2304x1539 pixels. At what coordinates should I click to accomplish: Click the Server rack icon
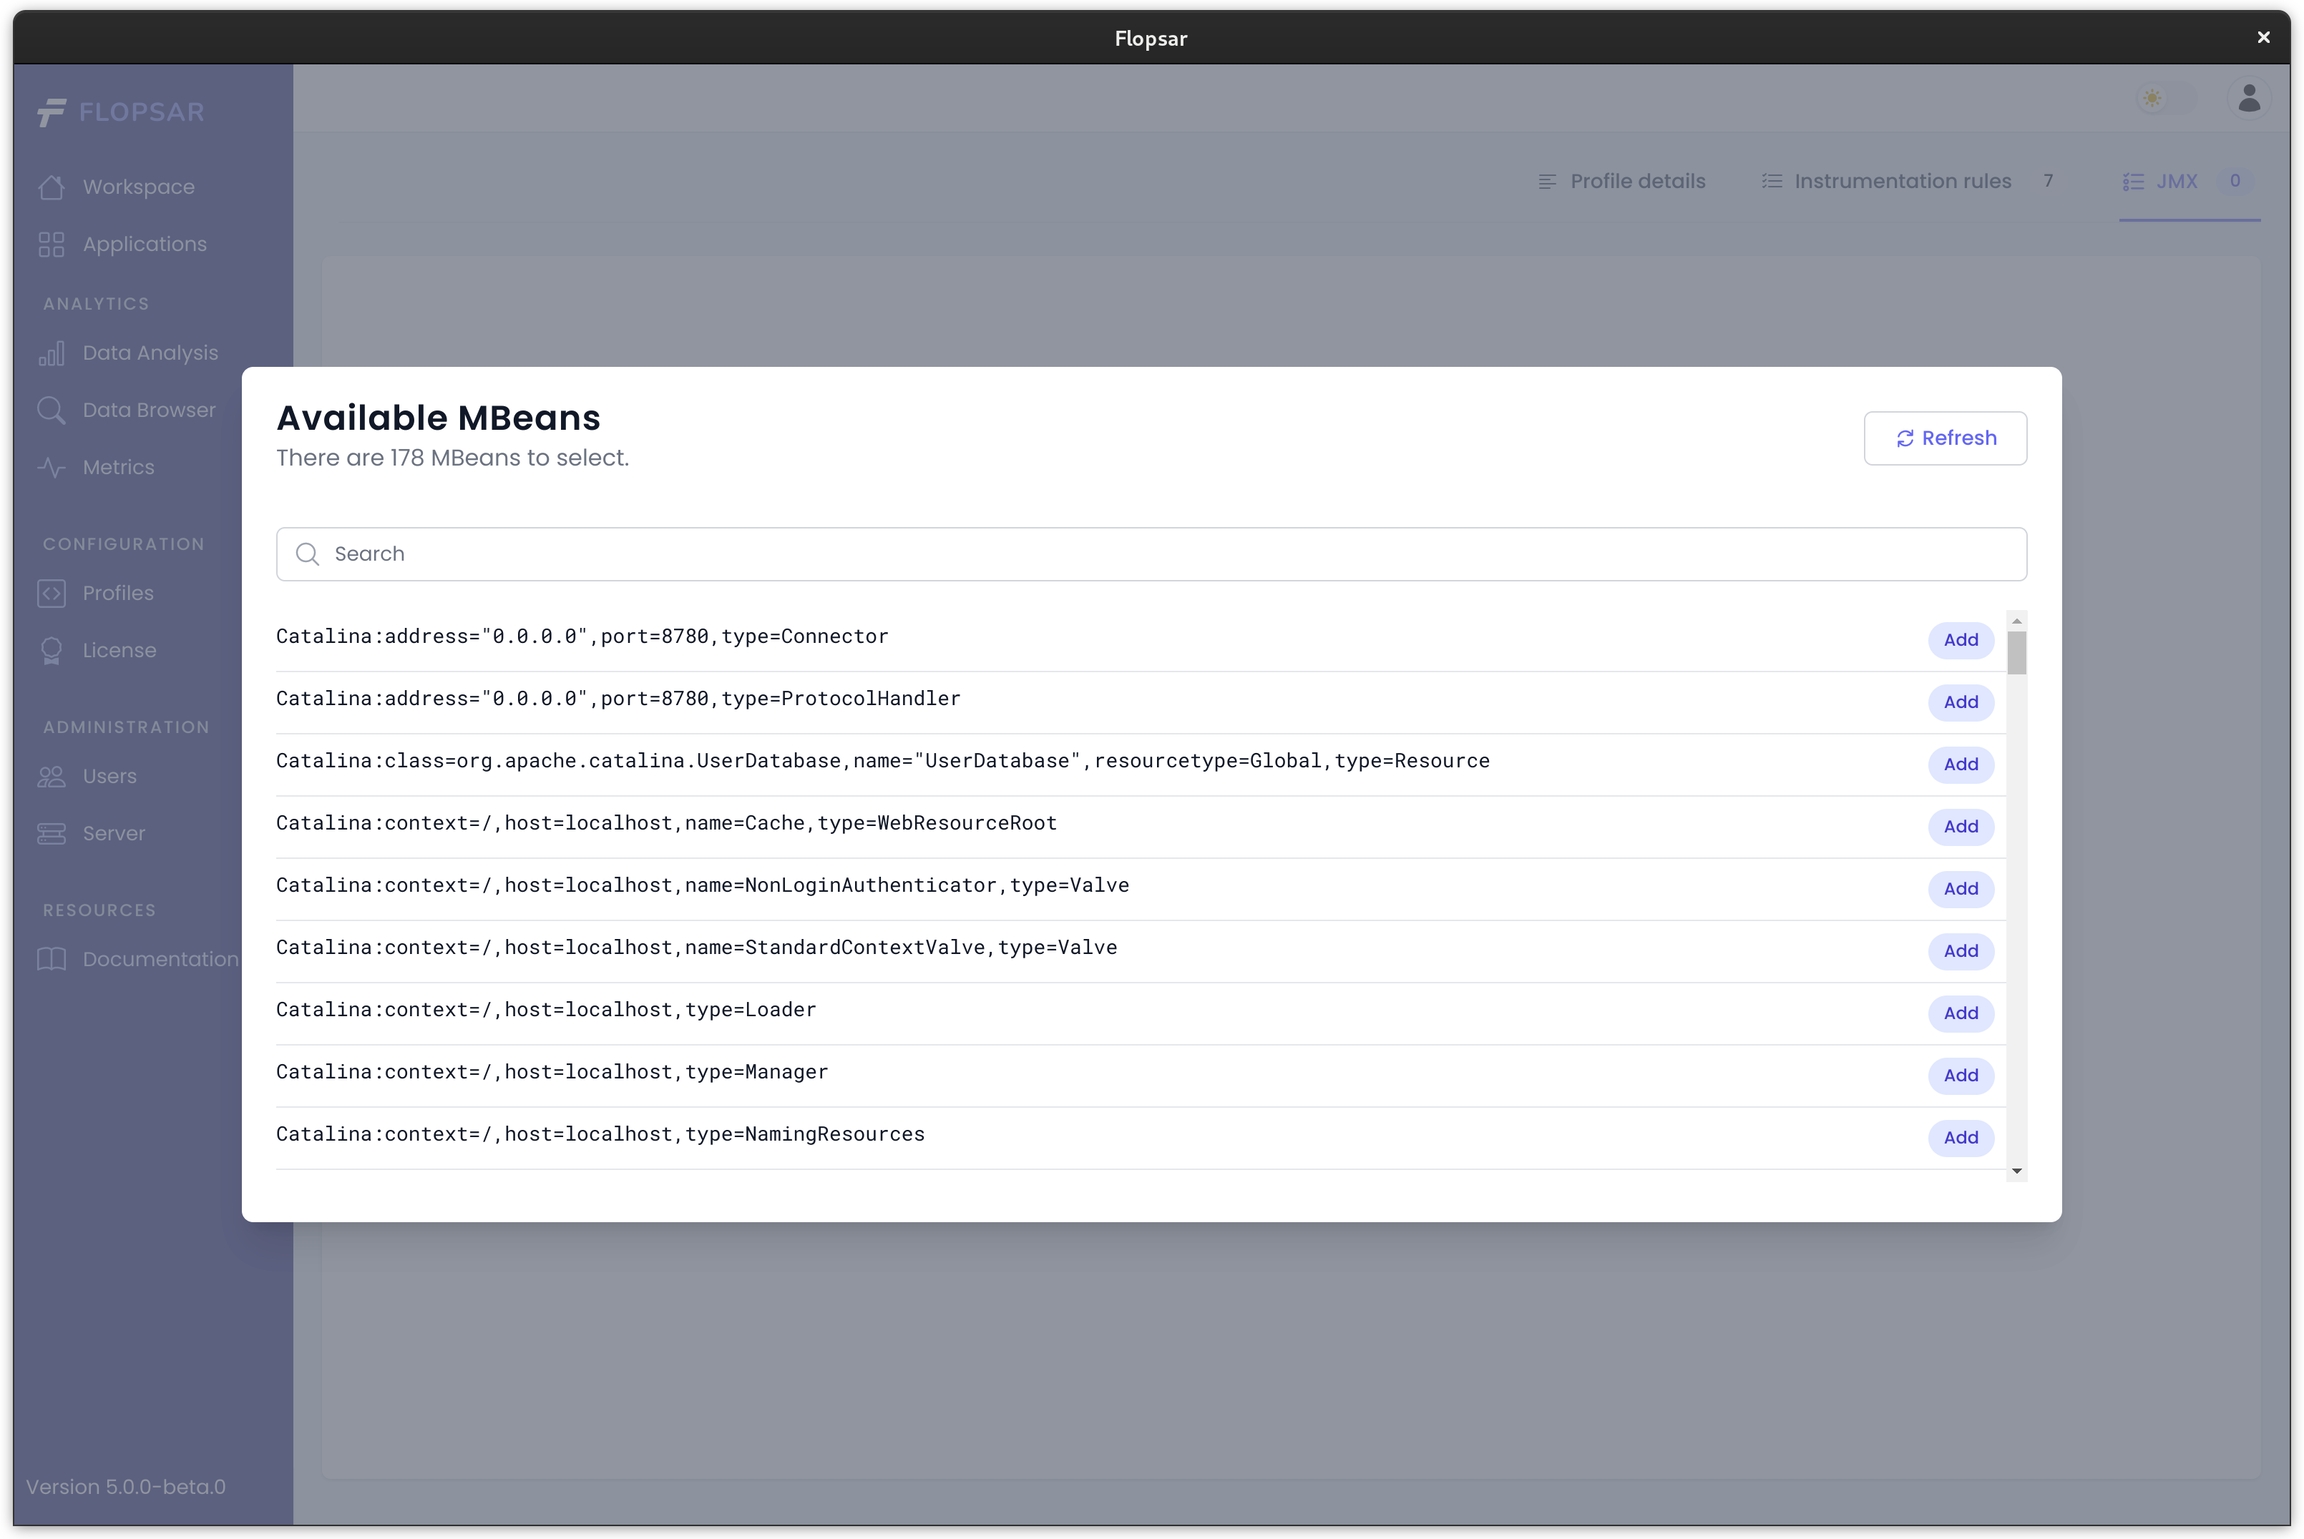point(51,833)
